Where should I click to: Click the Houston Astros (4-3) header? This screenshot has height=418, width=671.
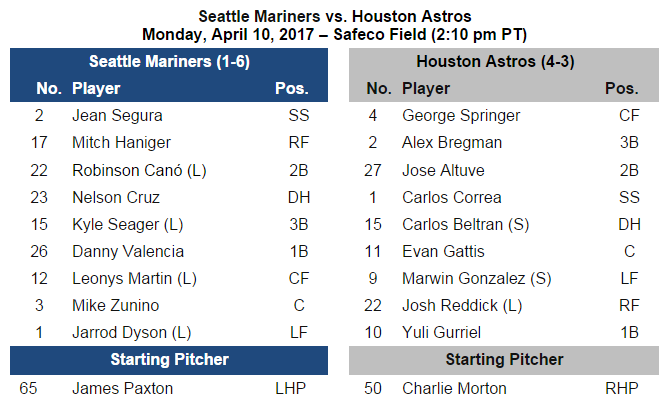click(x=495, y=62)
